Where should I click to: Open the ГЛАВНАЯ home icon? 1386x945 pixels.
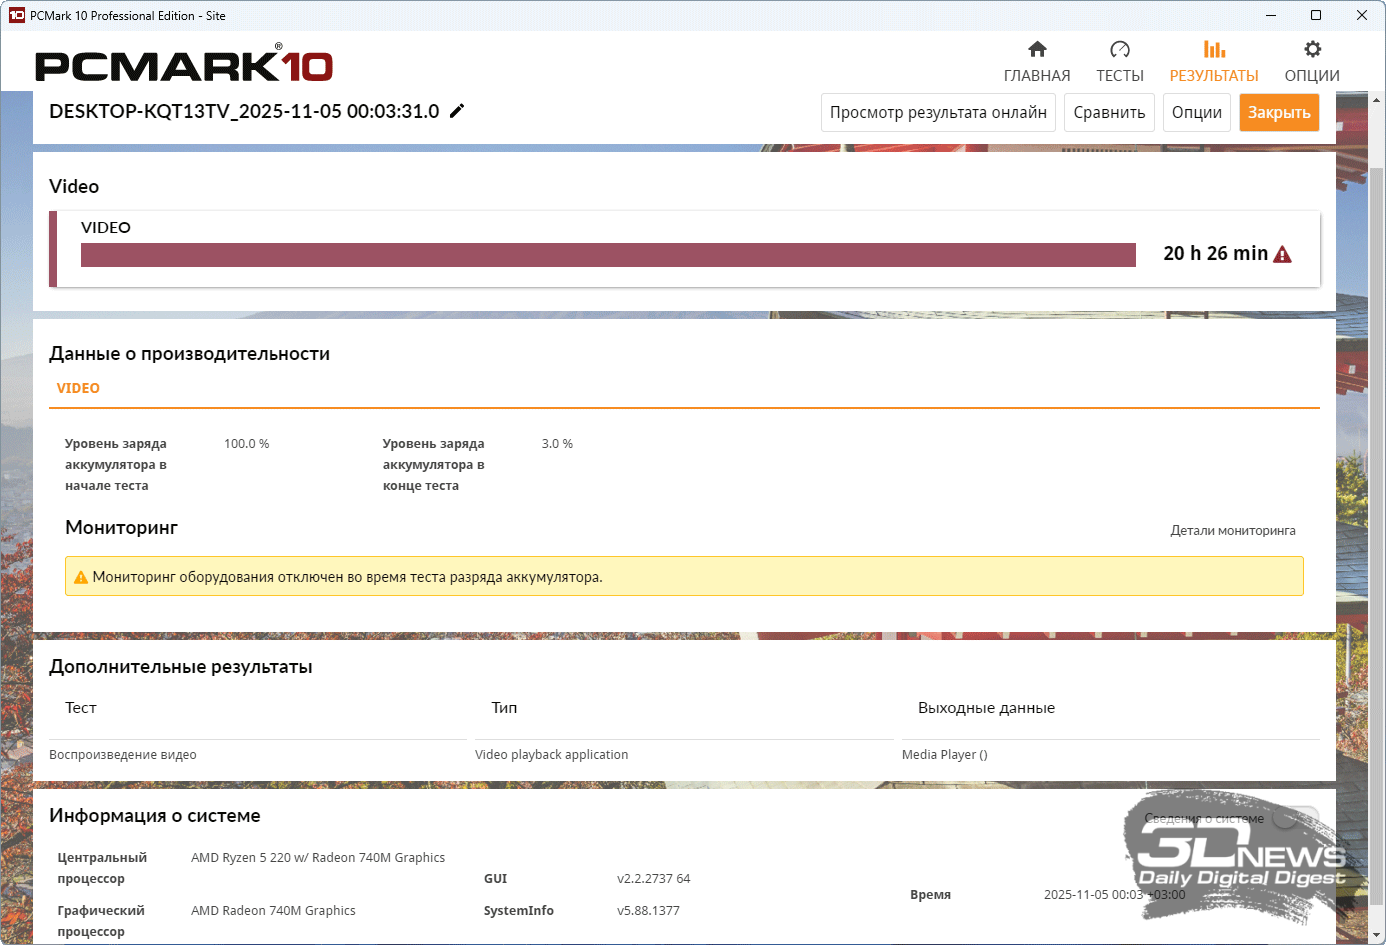1037,49
